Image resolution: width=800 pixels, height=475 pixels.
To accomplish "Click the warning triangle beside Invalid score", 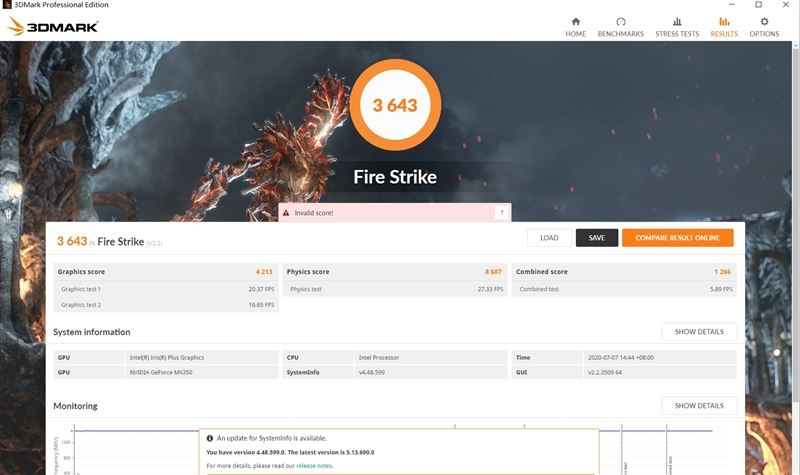I will (286, 213).
